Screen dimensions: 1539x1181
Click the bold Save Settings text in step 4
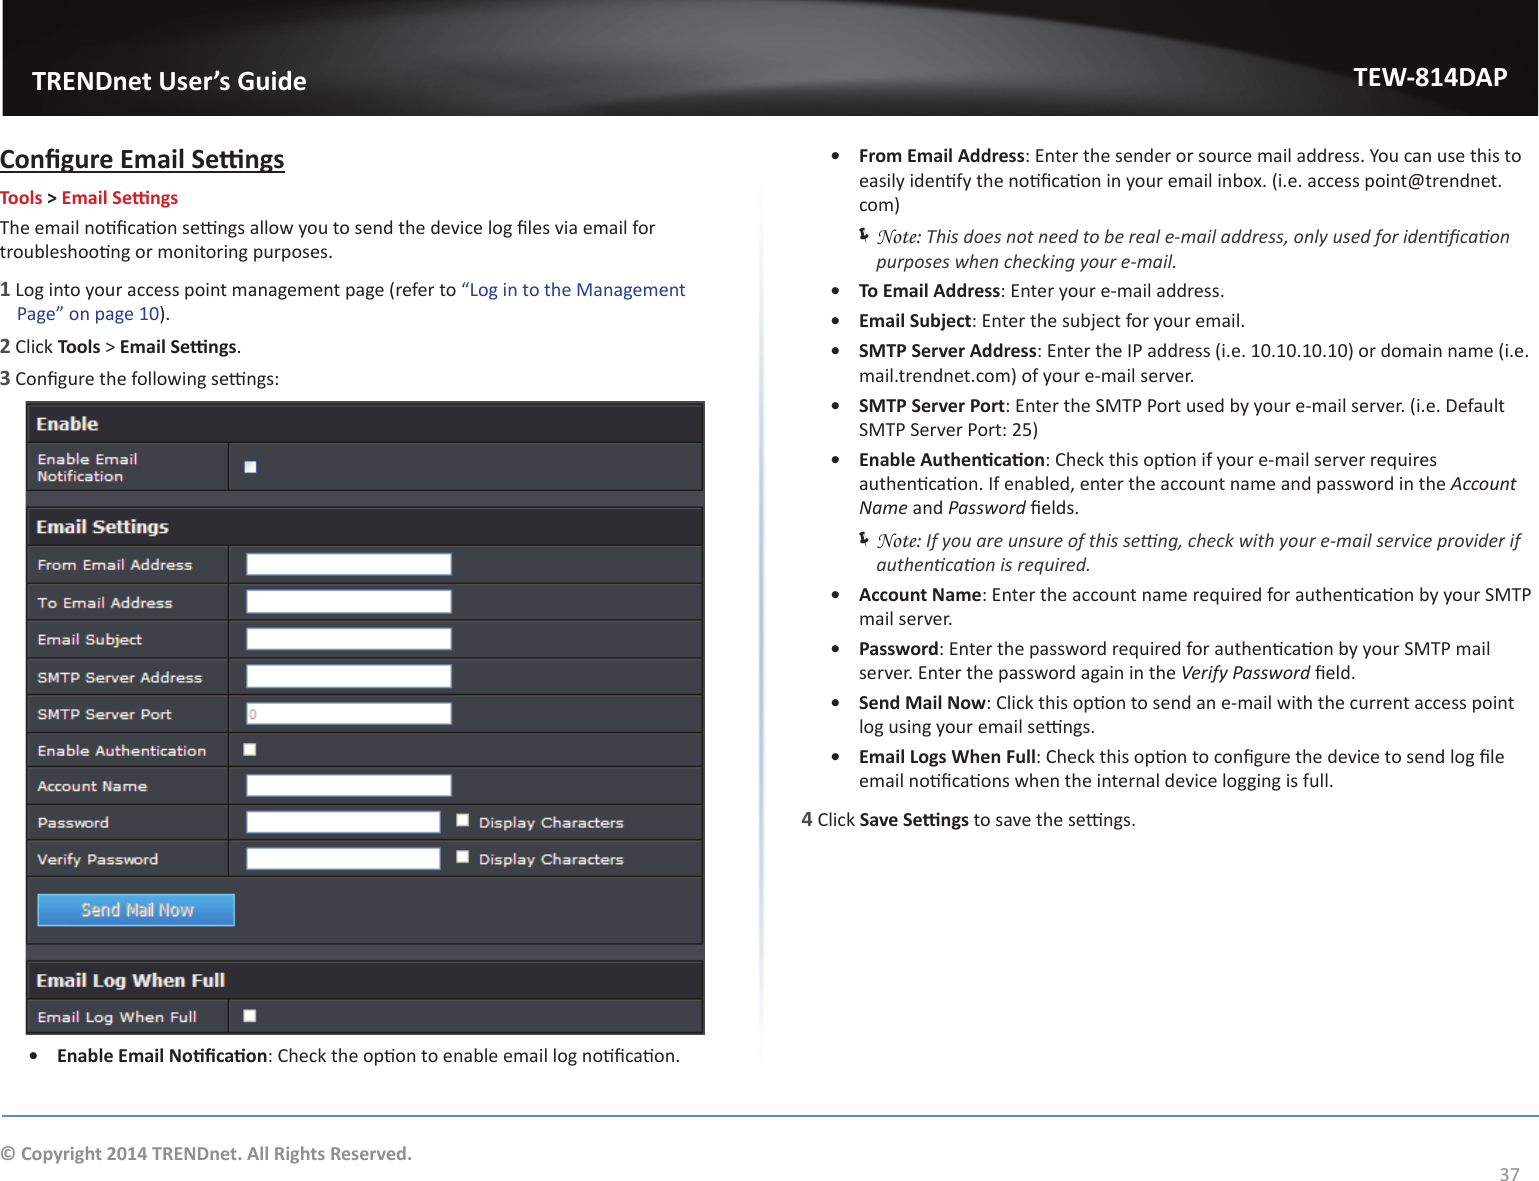point(914,820)
